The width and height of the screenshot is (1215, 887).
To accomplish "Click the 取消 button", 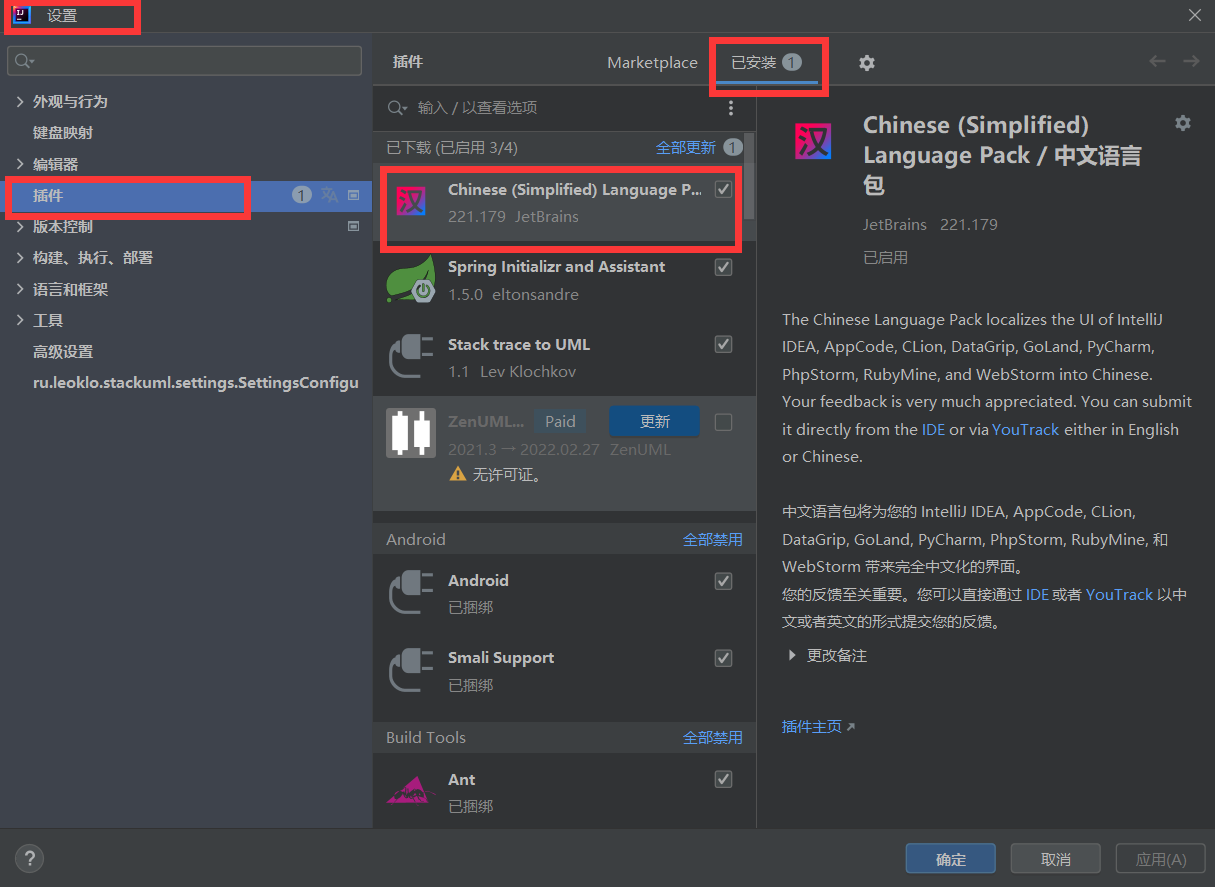I will [x=1056, y=859].
